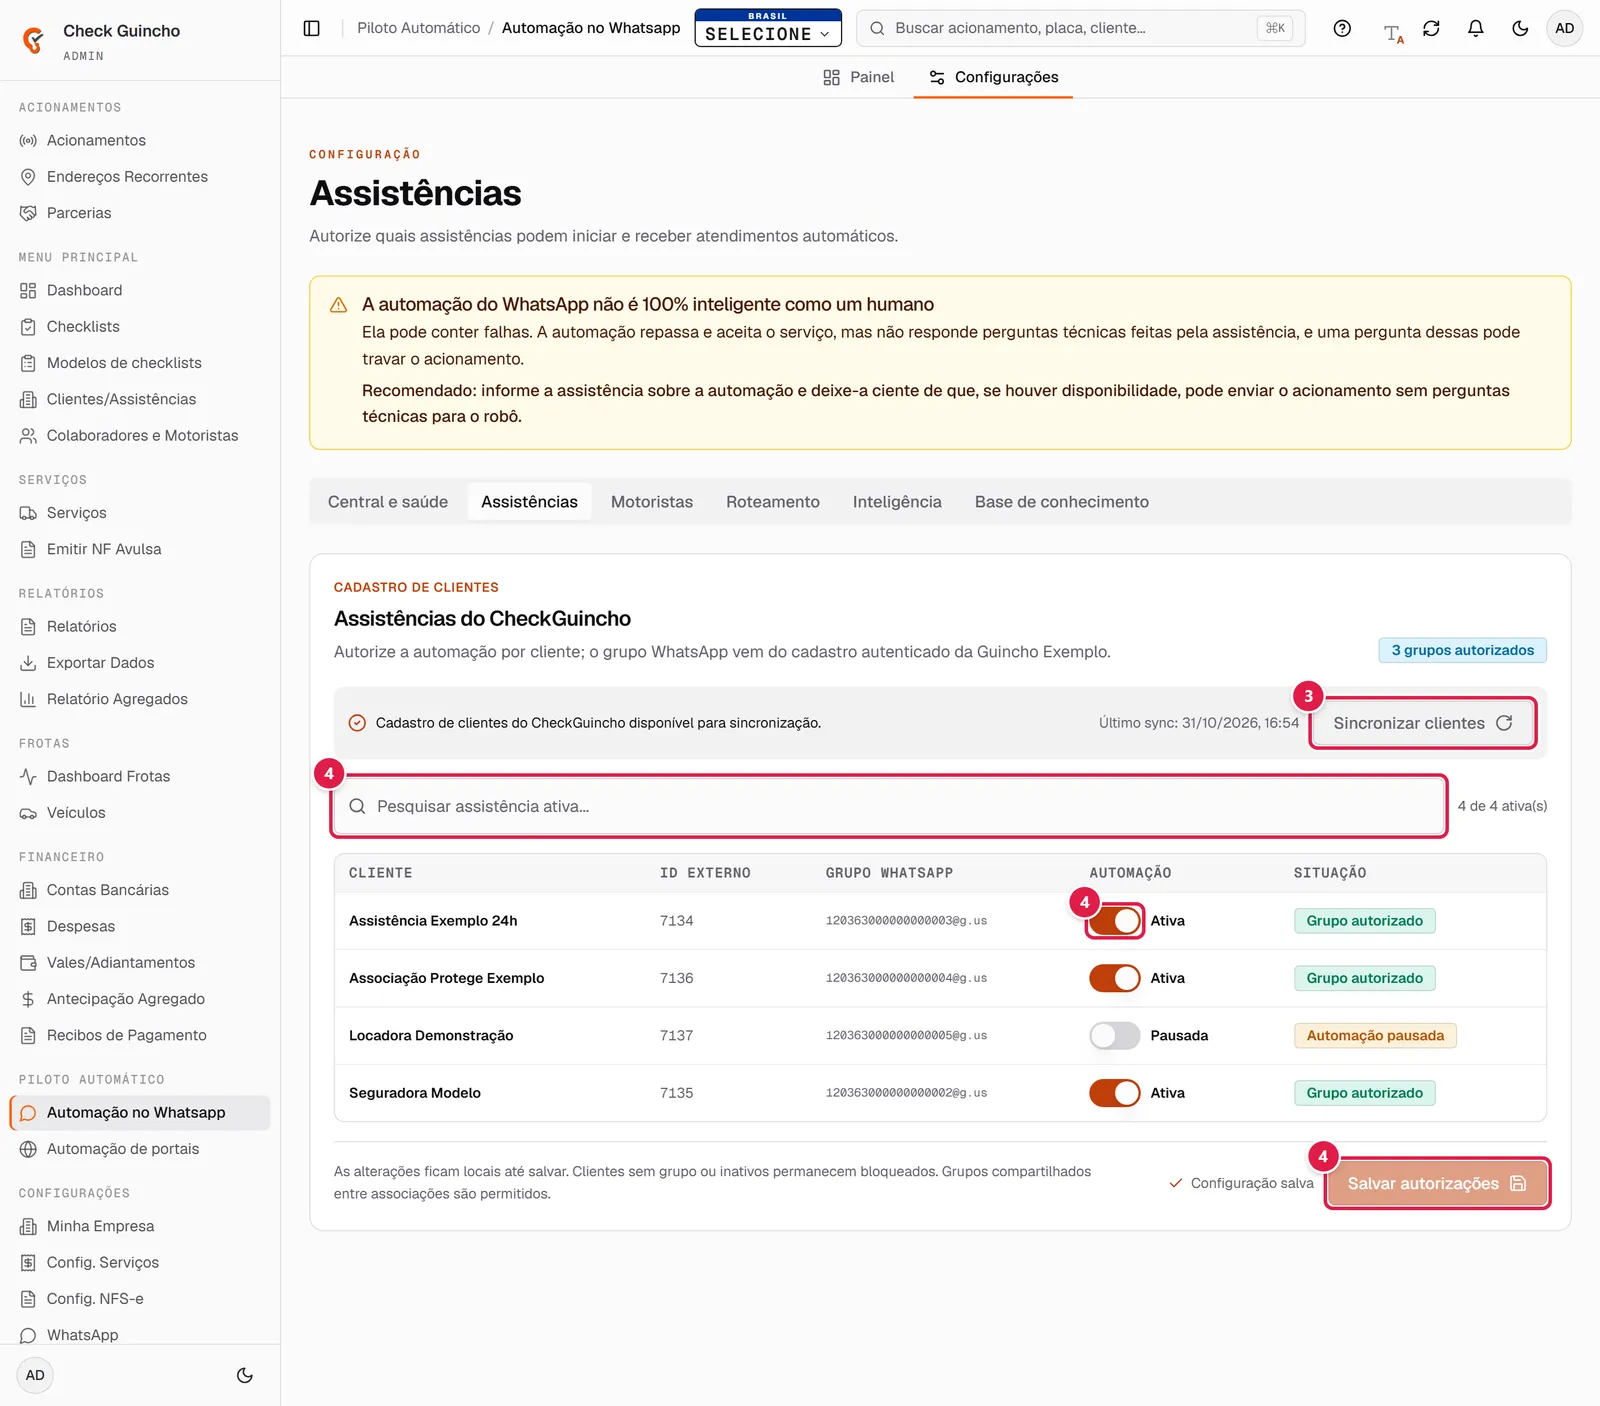Open Contas Bancárias

tap(140, 890)
